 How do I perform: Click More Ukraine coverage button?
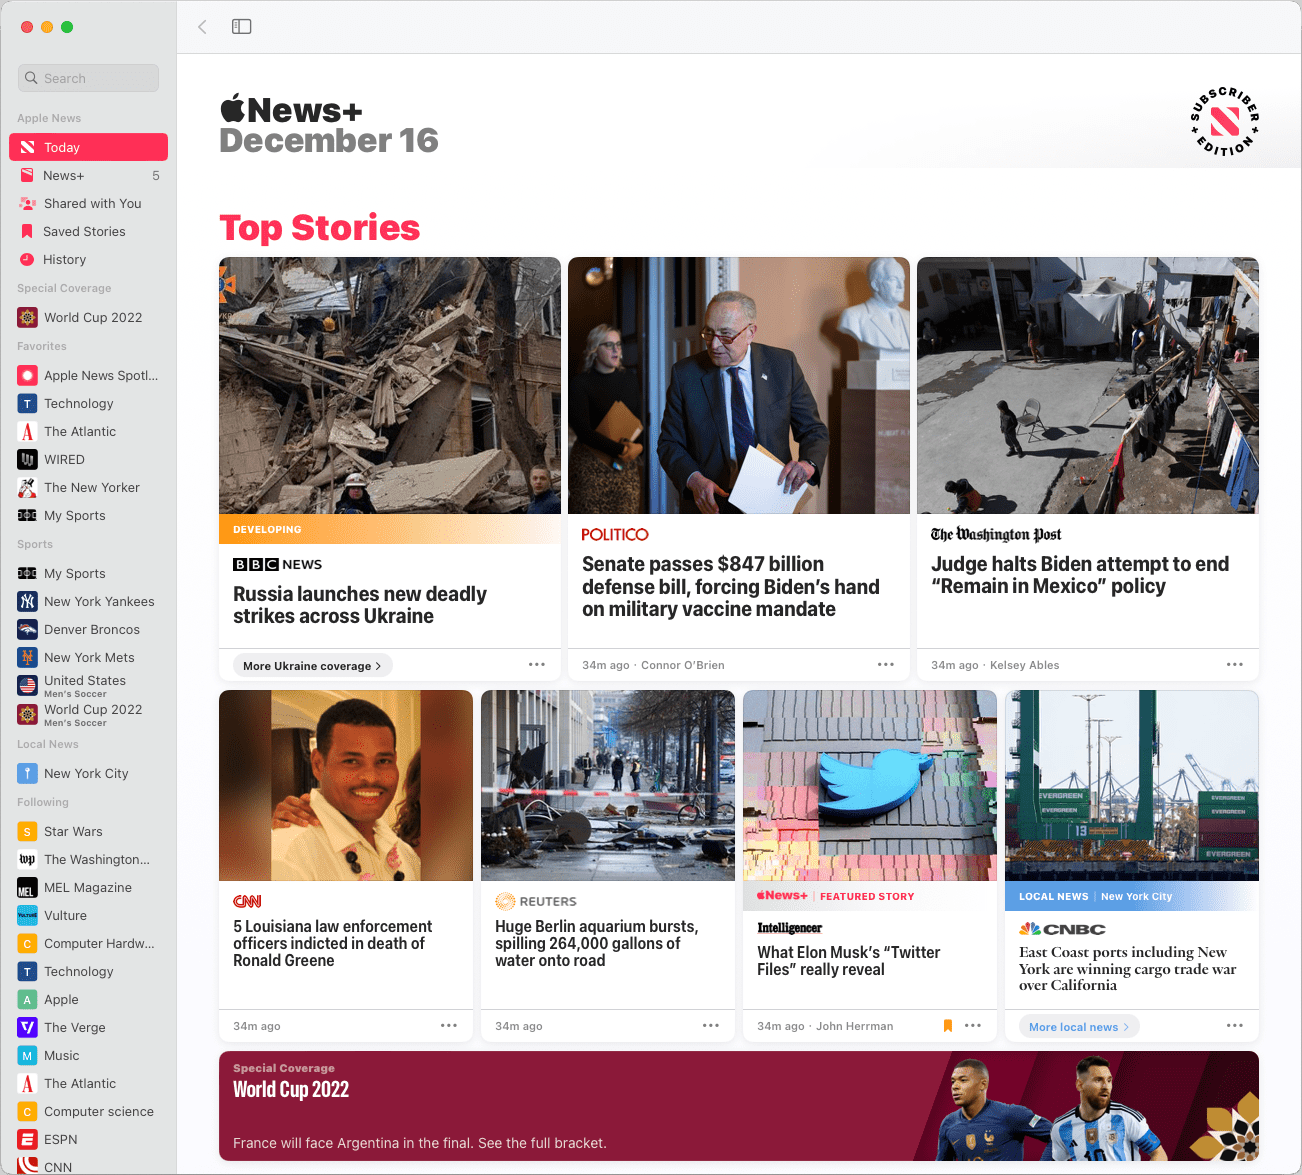coord(312,666)
